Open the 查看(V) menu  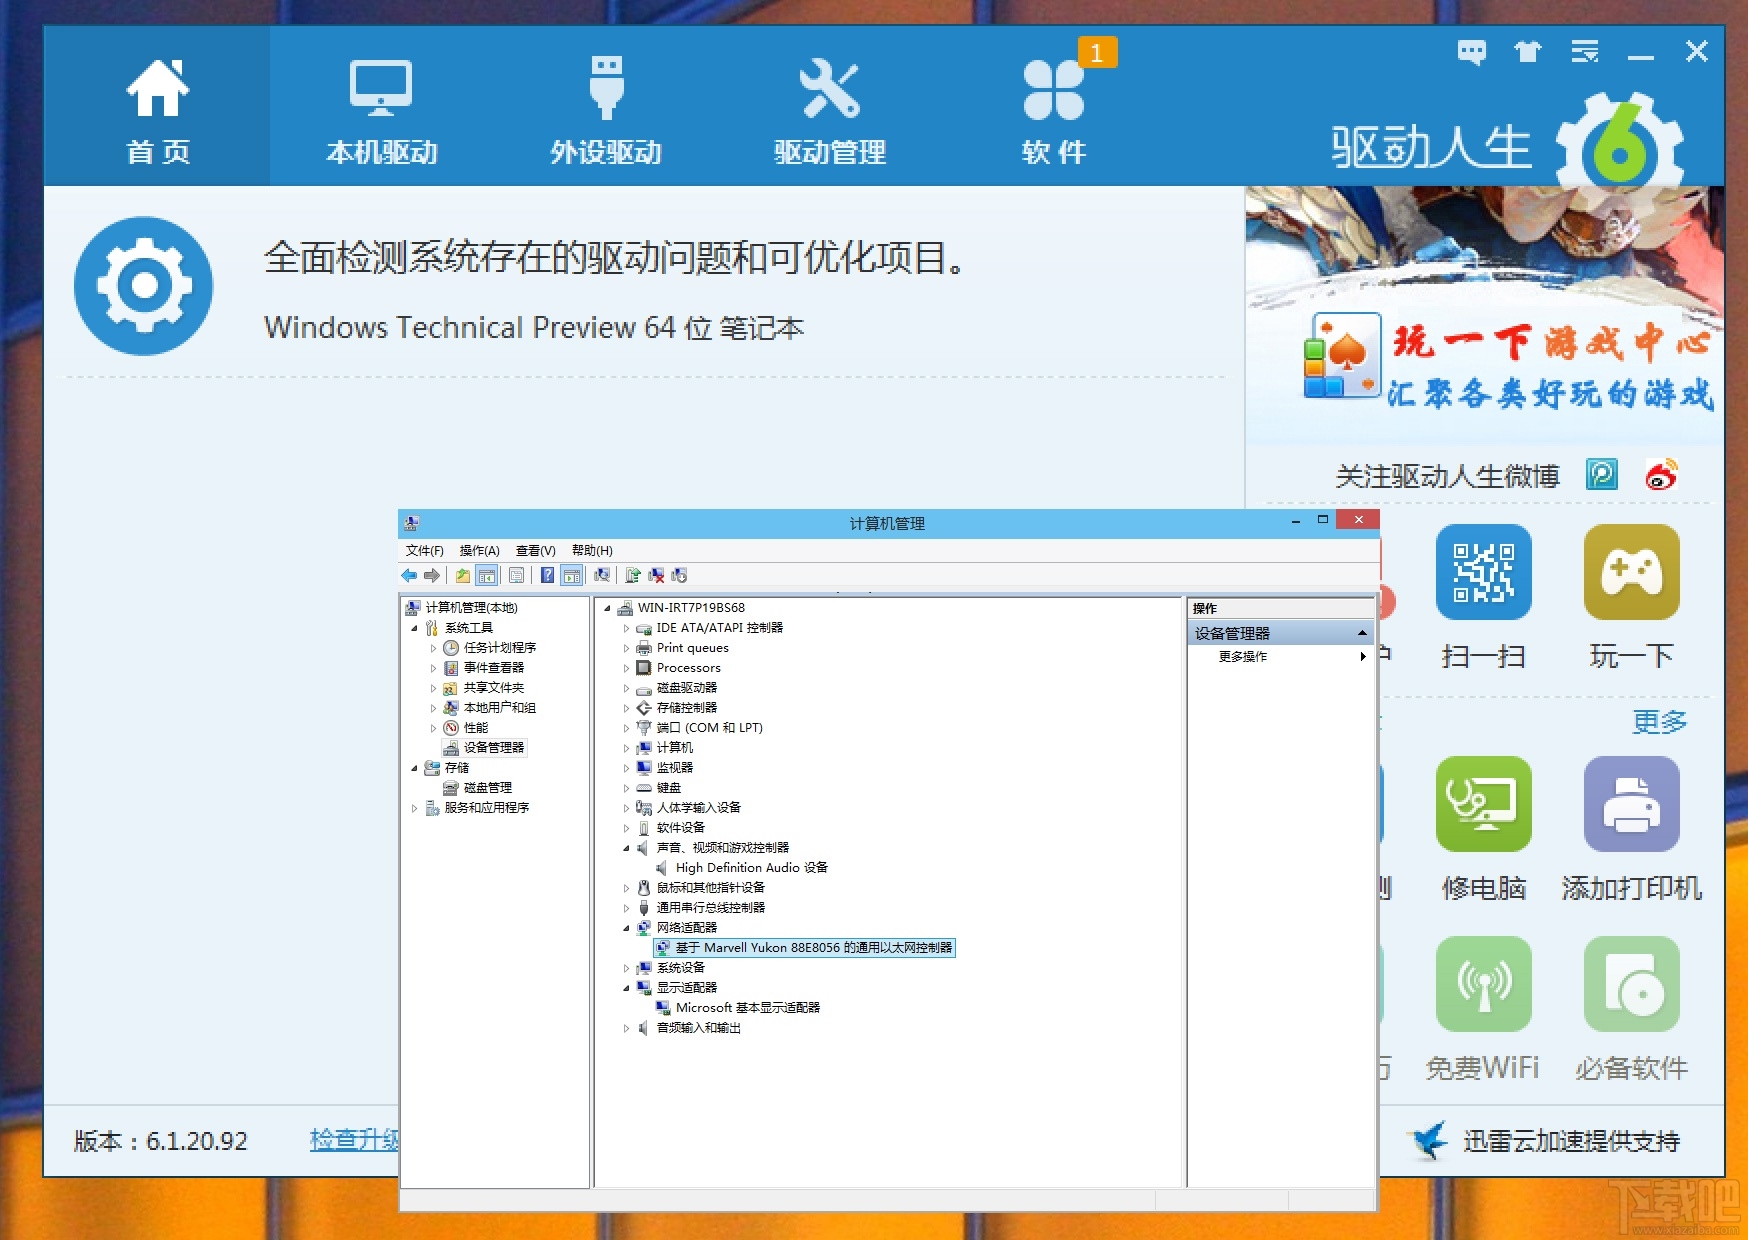535,550
